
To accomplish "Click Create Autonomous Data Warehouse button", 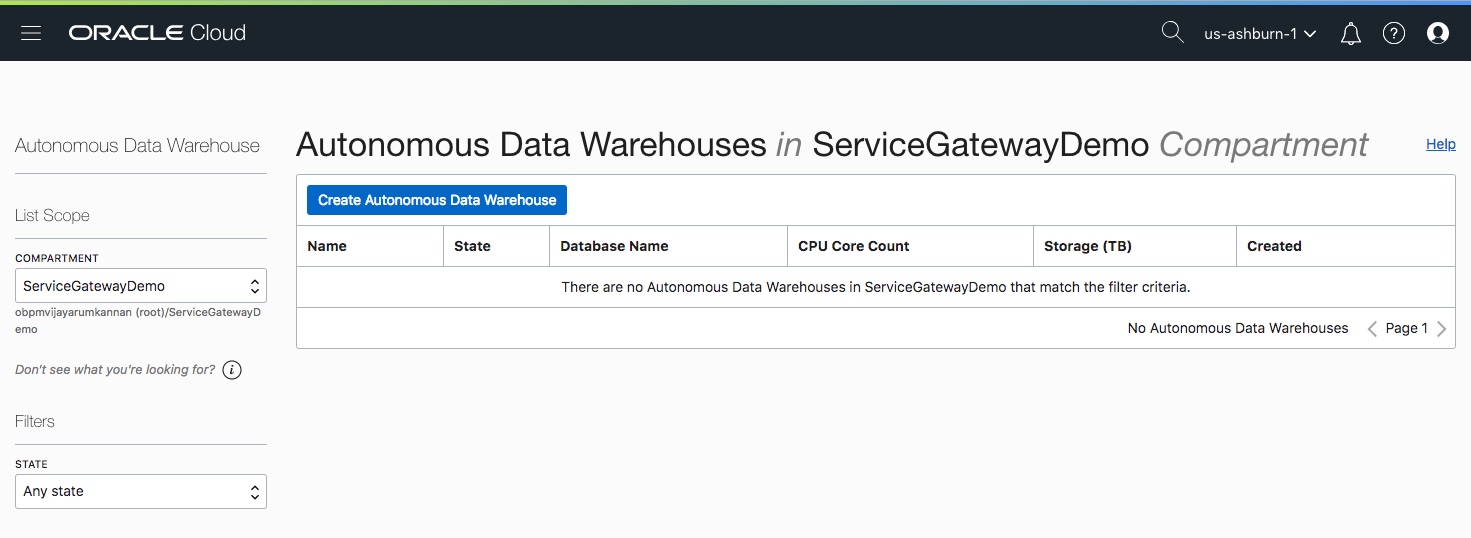I will pyautogui.click(x=437, y=200).
